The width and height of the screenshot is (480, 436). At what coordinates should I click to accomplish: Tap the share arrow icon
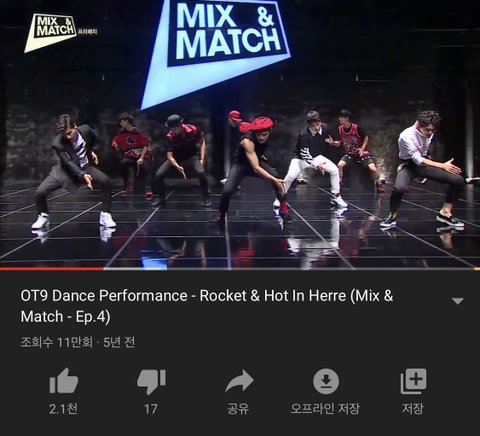tap(239, 381)
